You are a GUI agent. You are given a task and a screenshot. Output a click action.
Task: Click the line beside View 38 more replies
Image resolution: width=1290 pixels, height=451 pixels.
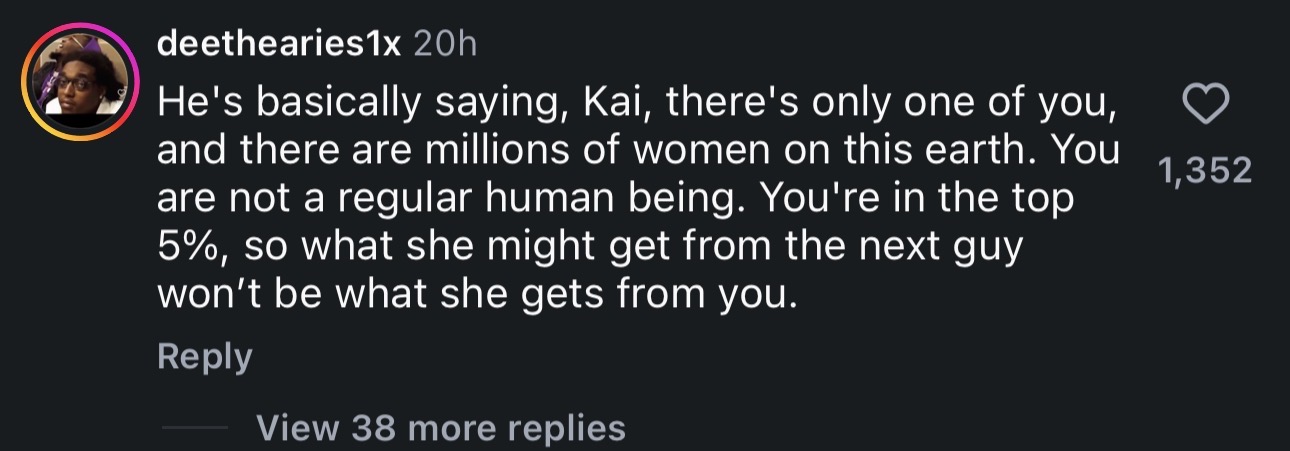(x=195, y=428)
